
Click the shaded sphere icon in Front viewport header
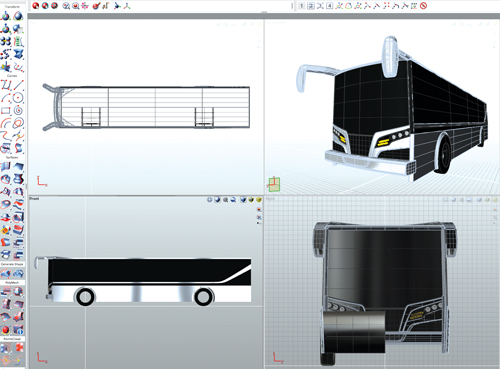217,200
